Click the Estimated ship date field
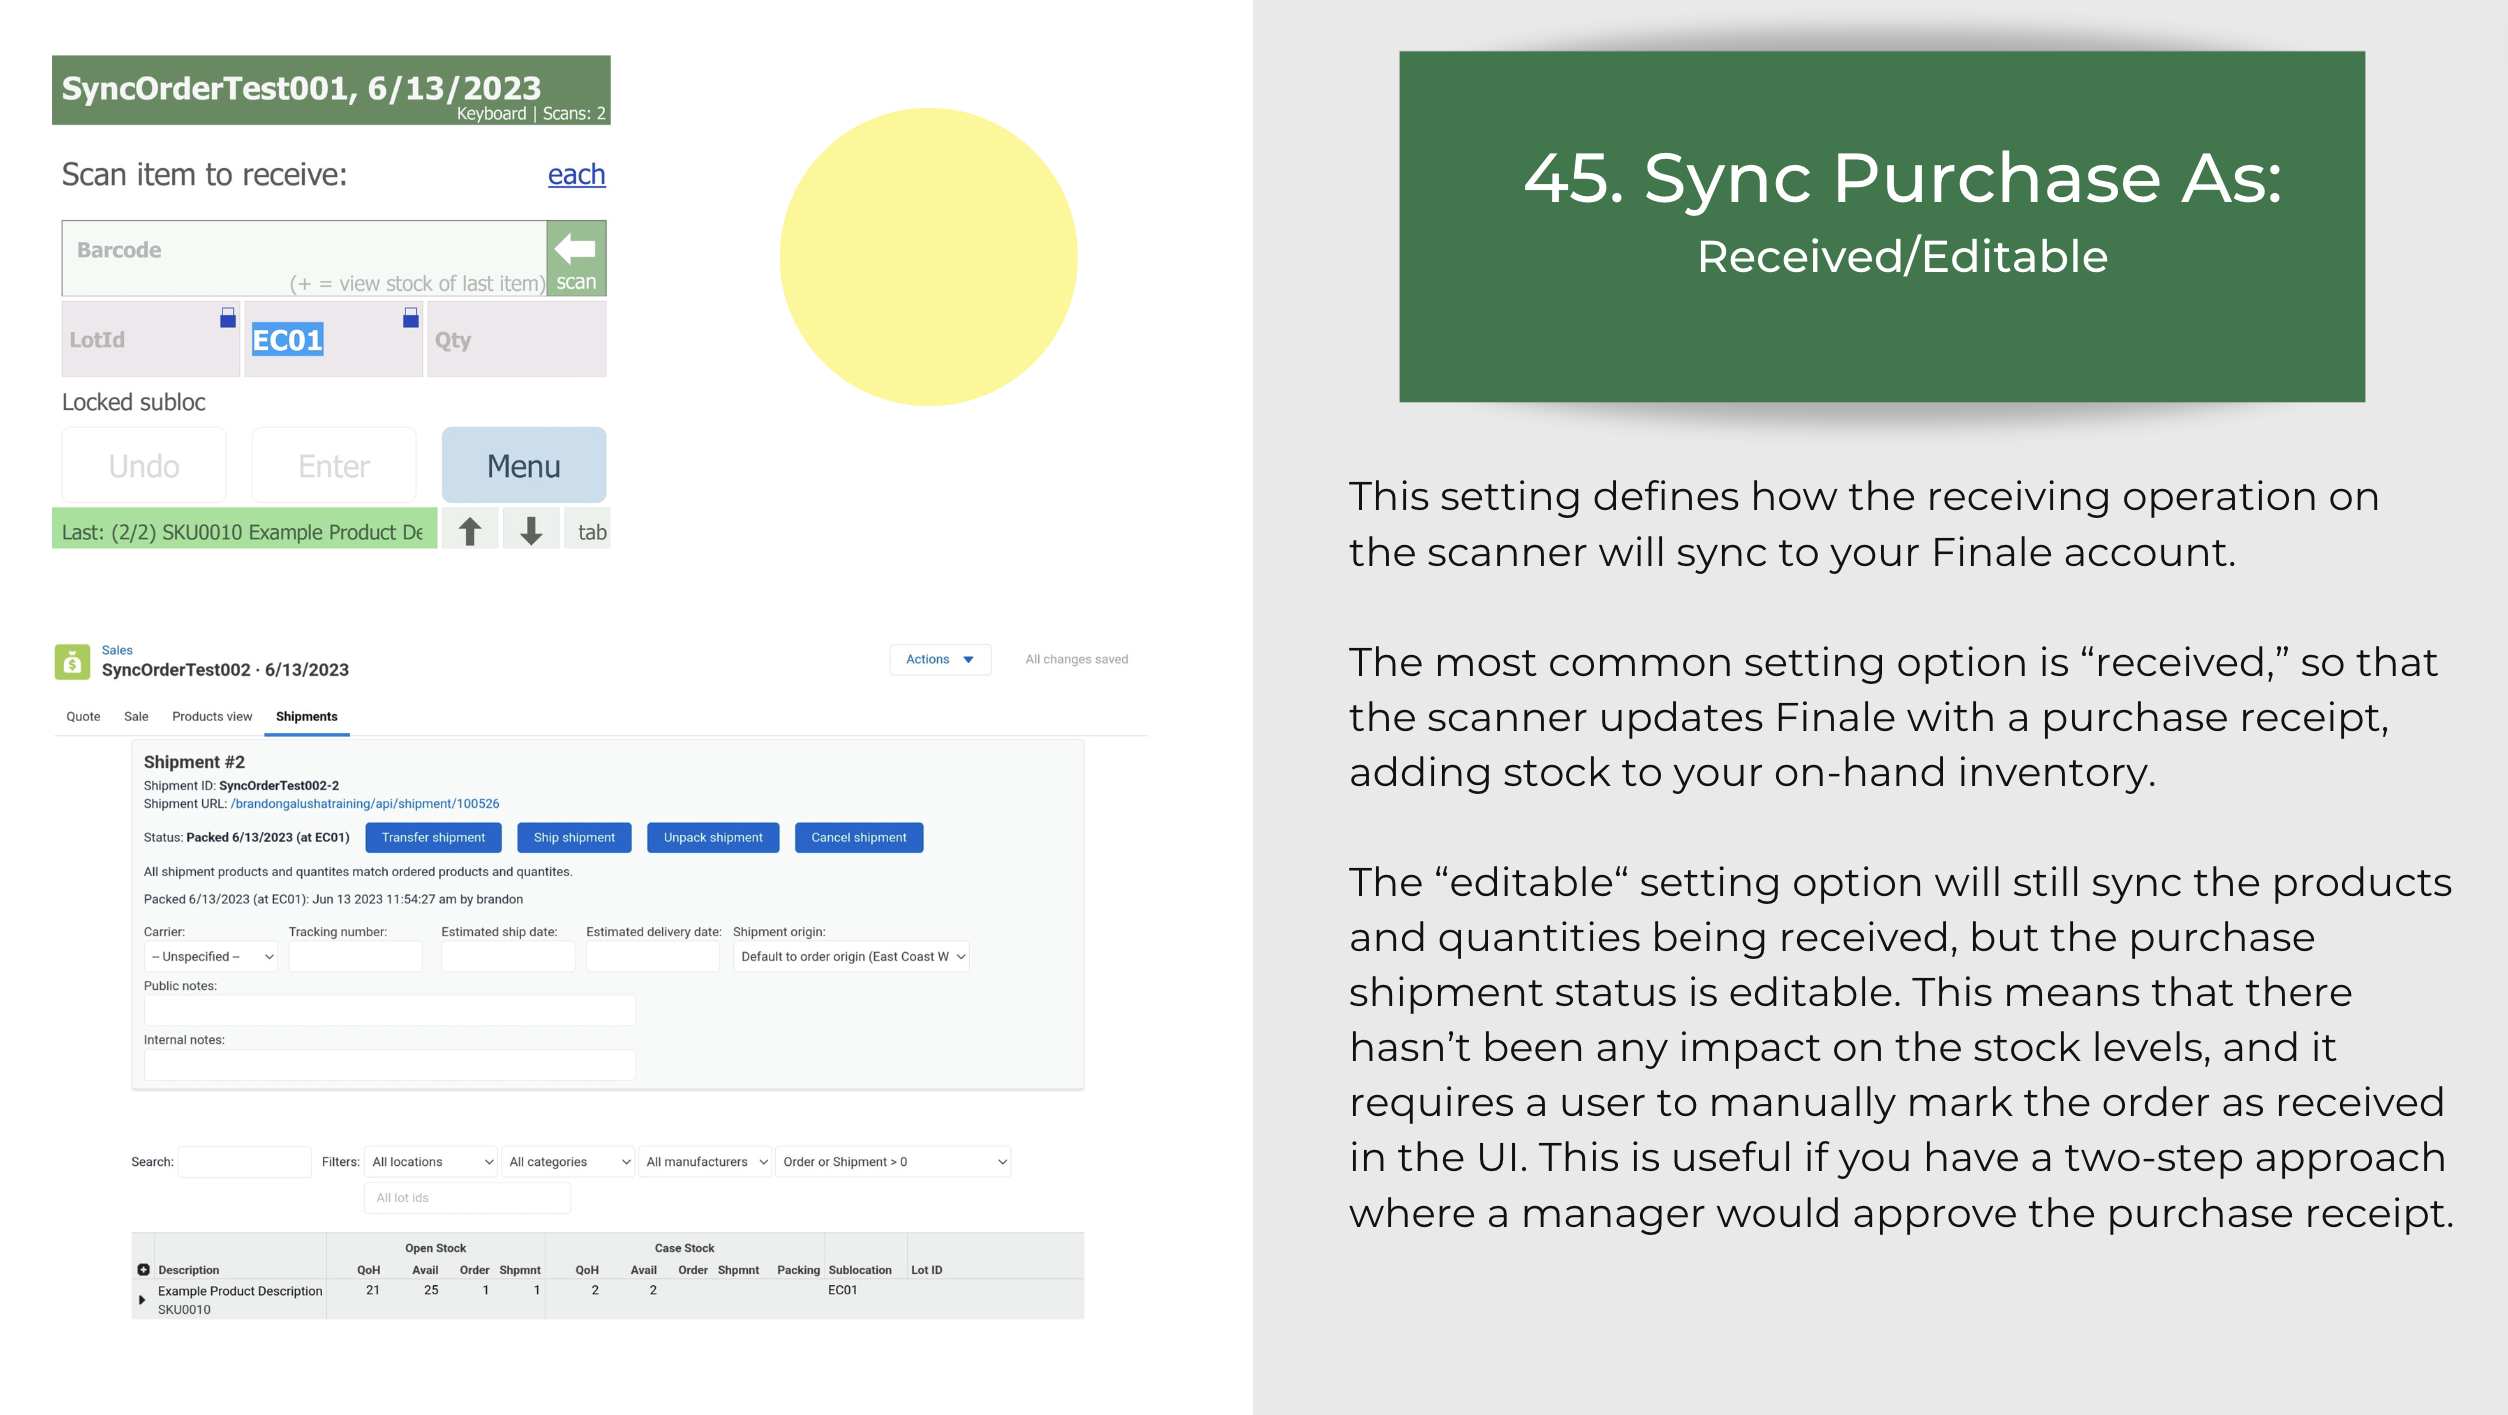 tap(508, 957)
